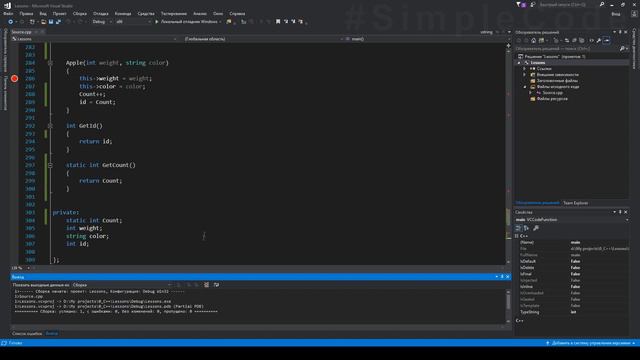
Task: Click View Code icon in Solution Explorer toolbar
Action: tap(591, 40)
